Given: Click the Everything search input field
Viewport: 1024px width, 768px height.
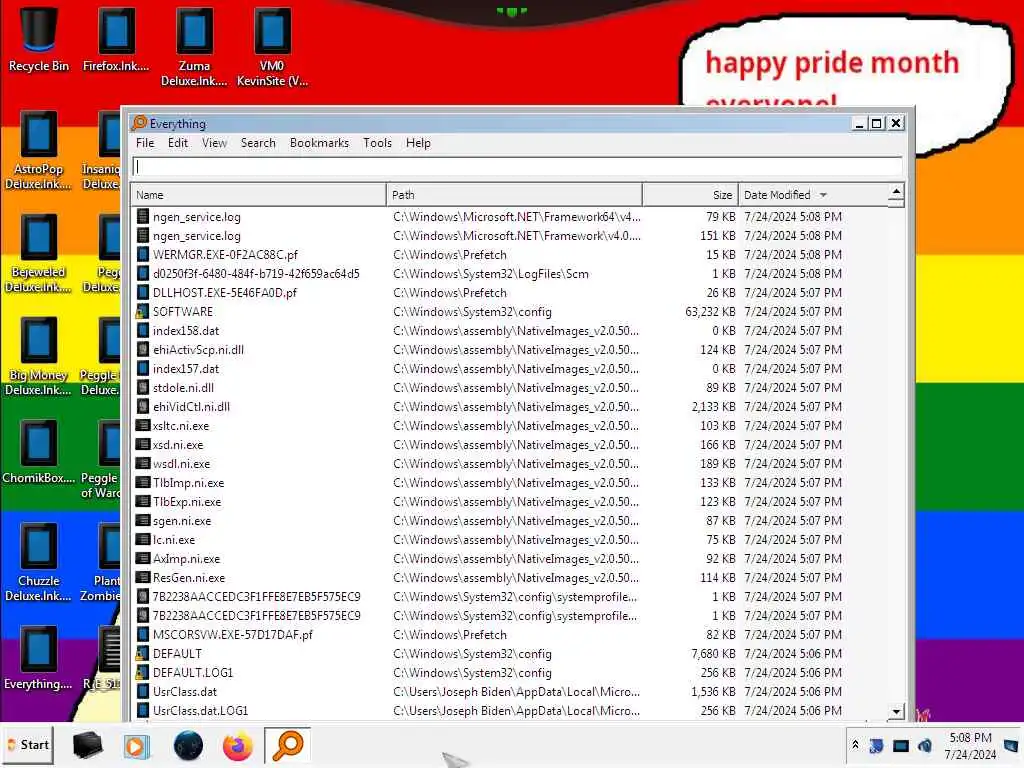Looking at the screenshot, I should [x=517, y=167].
